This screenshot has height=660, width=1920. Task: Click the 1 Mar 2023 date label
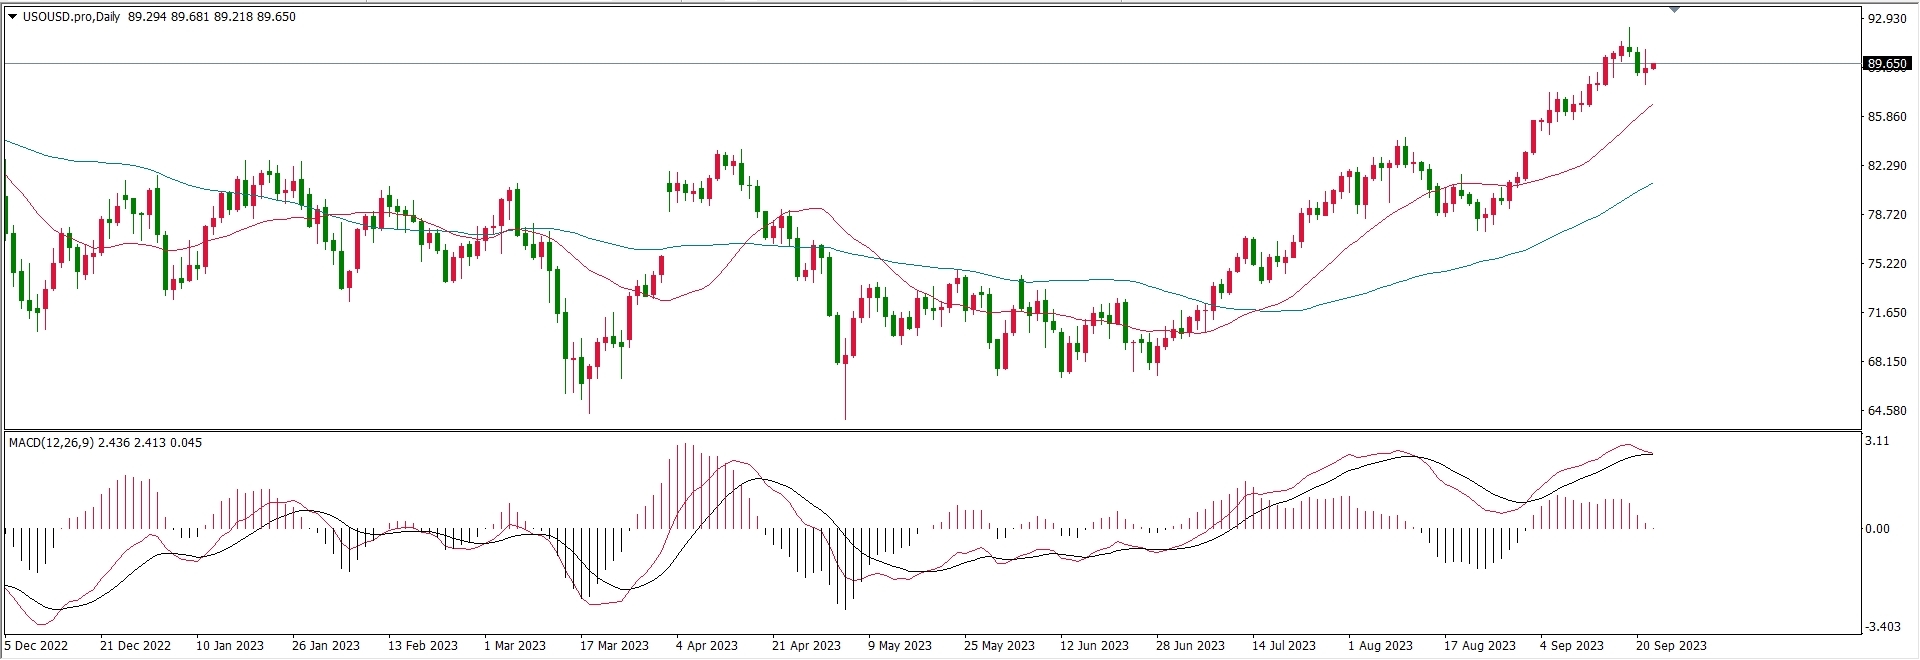coord(514,645)
